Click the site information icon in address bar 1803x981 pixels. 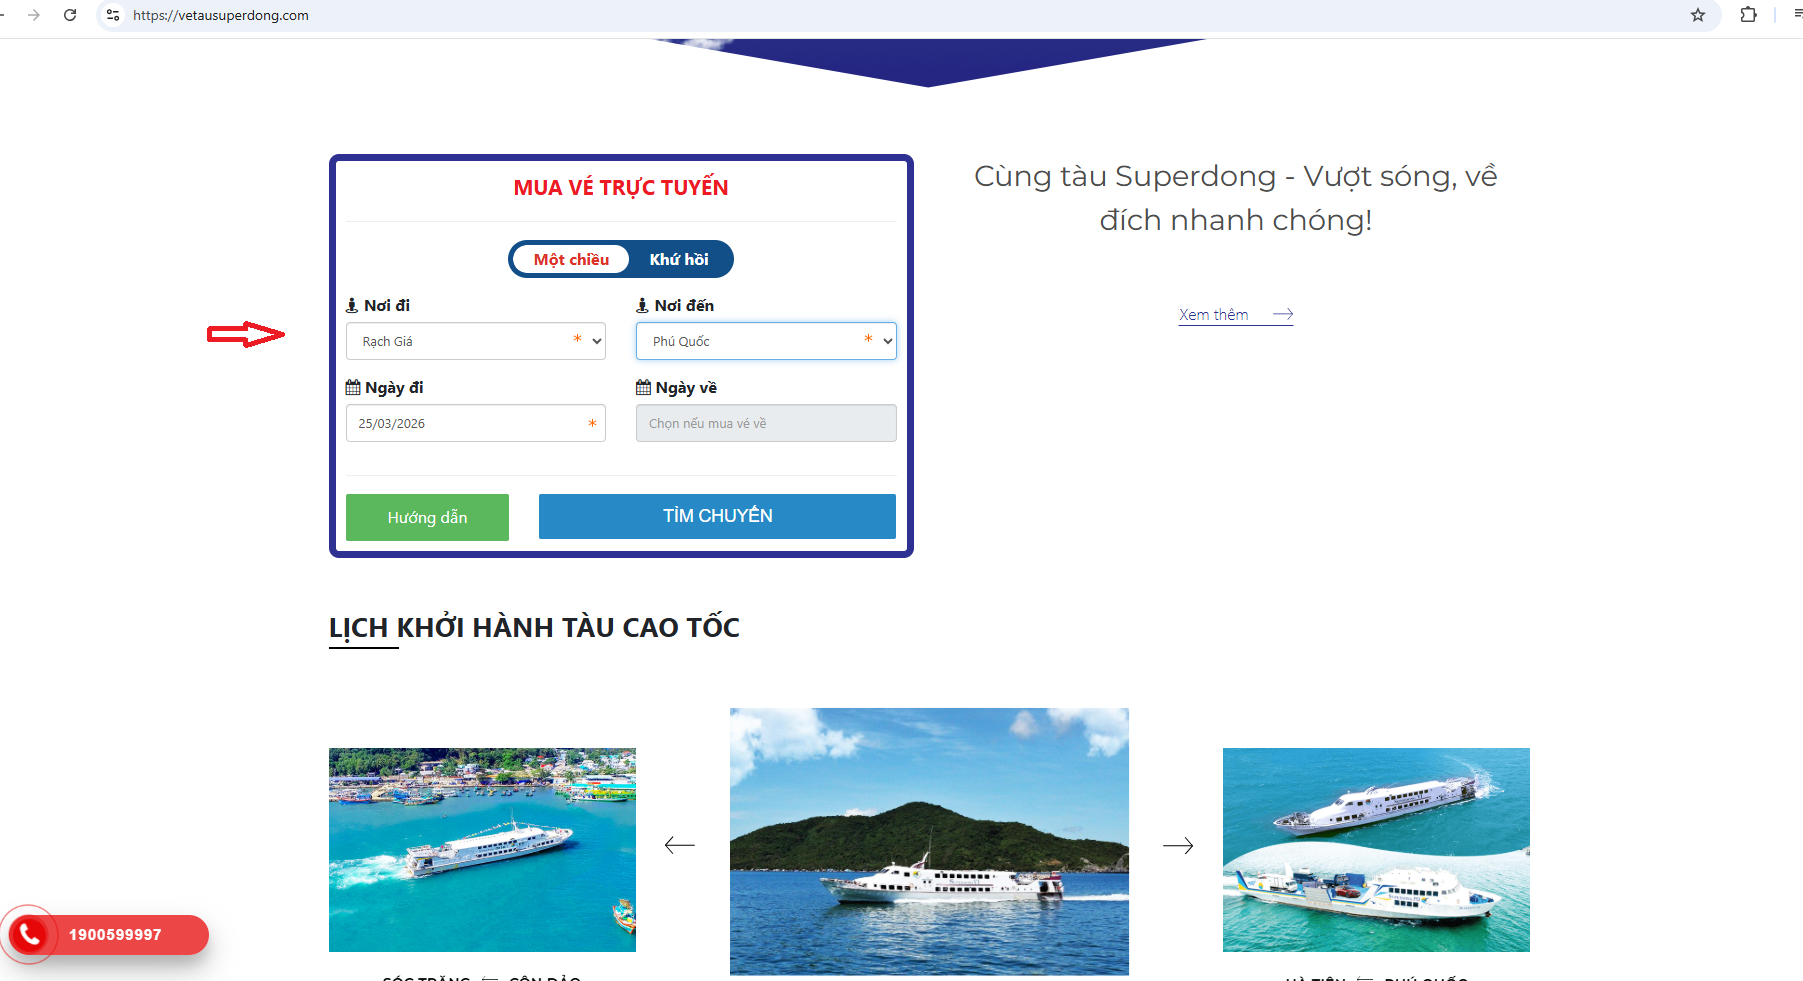[x=113, y=15]
